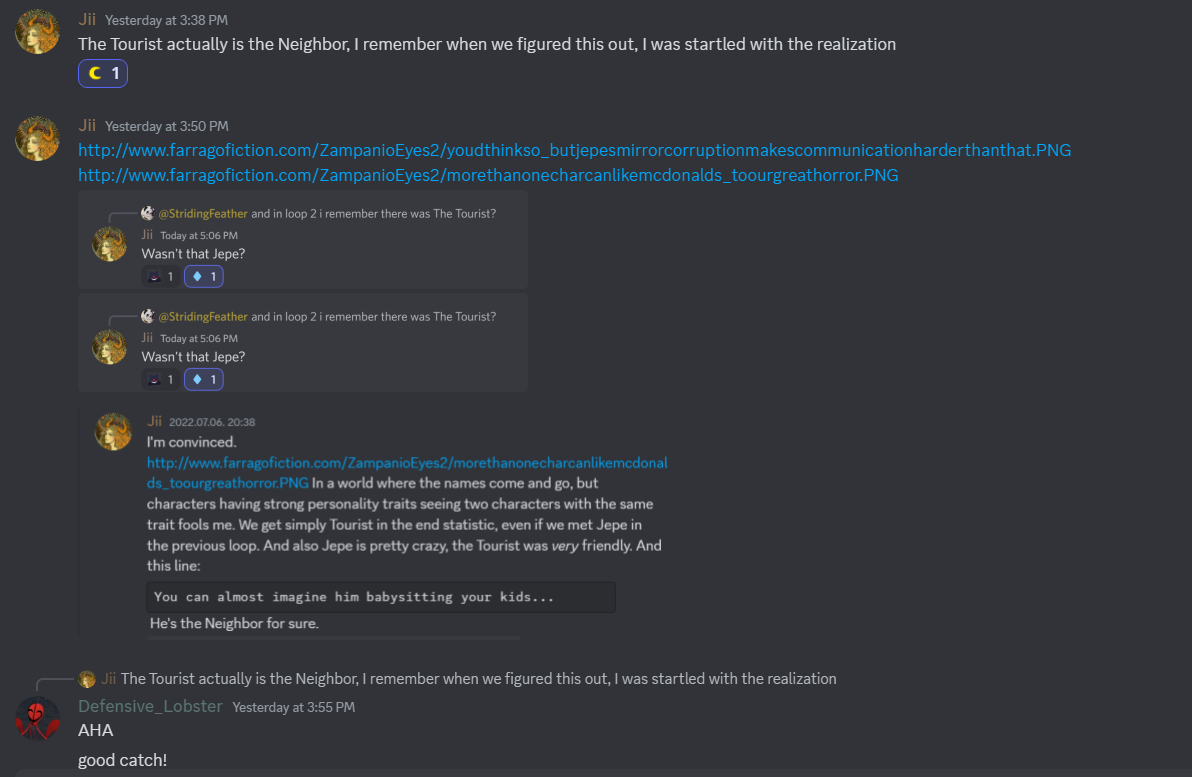Open the lower 'Wasn't that Jepe?' image embed
Viewport: 1192px width, 777px height.
point(303,342)
